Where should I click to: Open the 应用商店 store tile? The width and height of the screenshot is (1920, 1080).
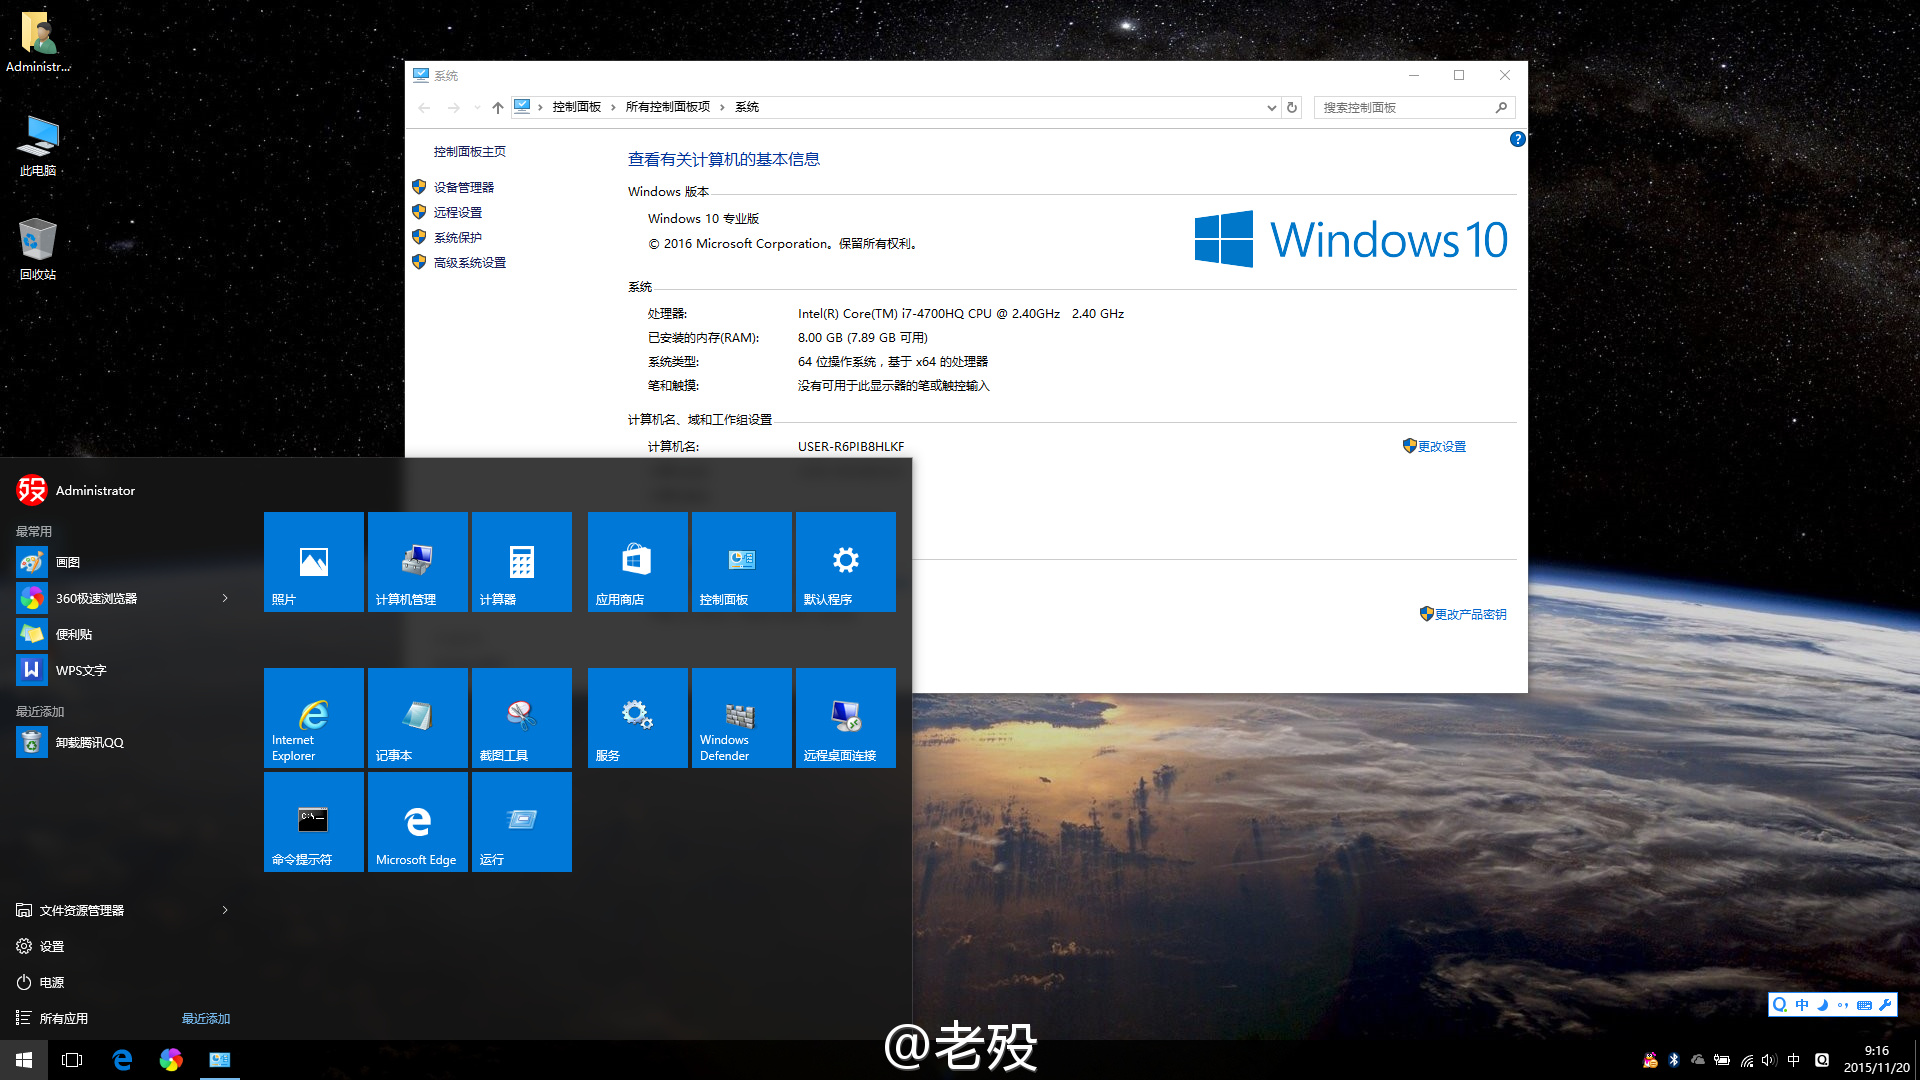click(x=638, y=562)
